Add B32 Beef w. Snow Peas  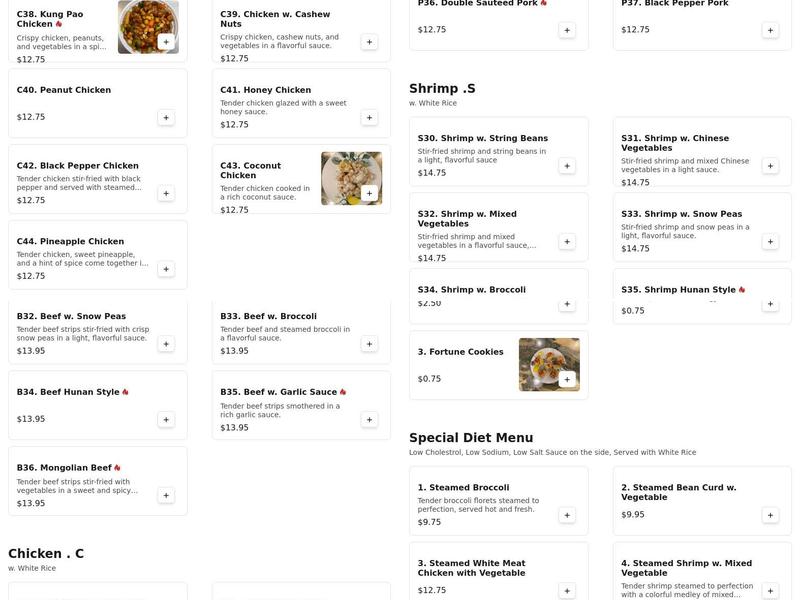tap(166, 344)
